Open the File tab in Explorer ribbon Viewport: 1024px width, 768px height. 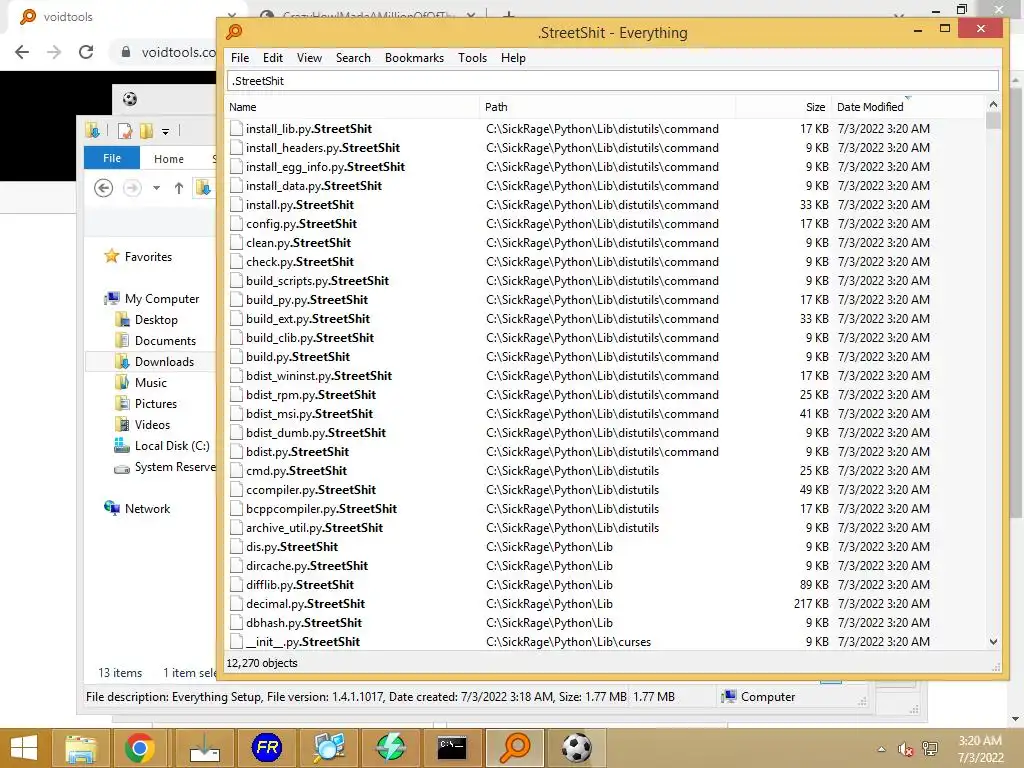point(112,158)
